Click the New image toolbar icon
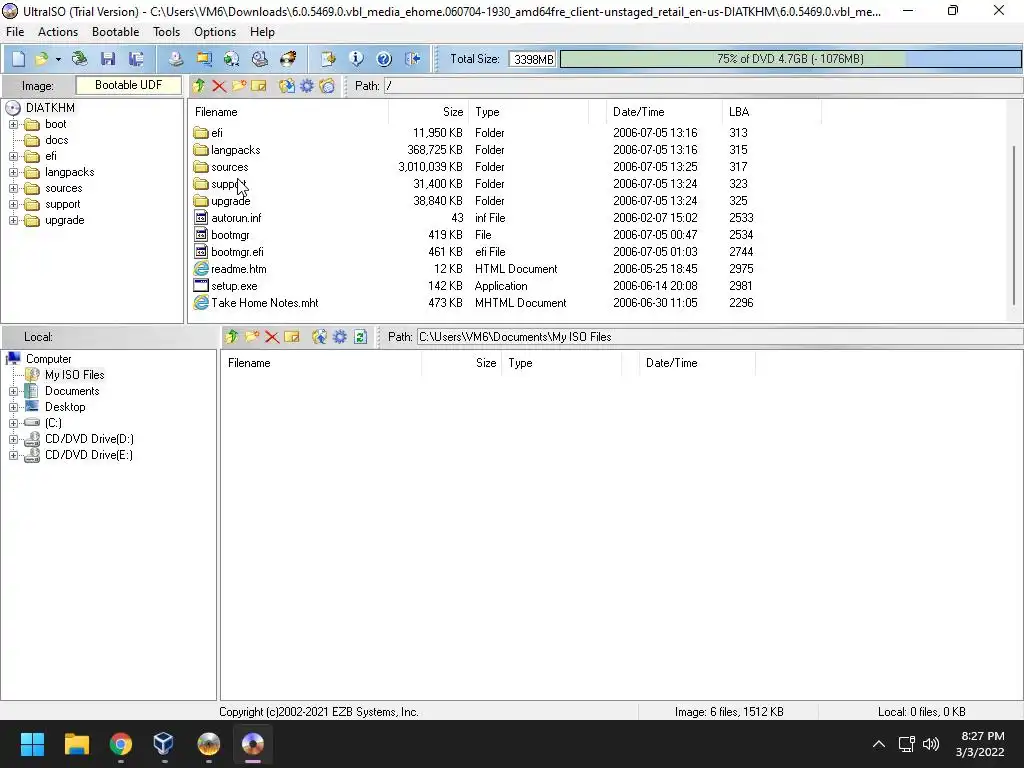The image size is (1024, 768). 18,59
